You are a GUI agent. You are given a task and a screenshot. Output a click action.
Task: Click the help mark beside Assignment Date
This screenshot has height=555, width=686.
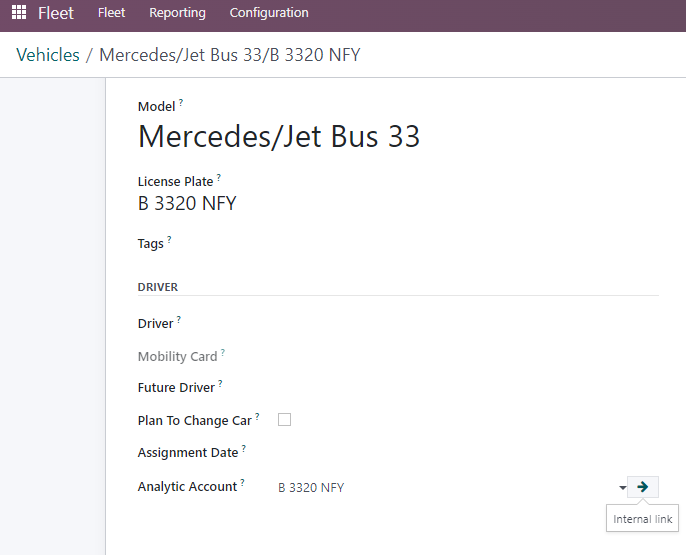(x=244, y=448)
